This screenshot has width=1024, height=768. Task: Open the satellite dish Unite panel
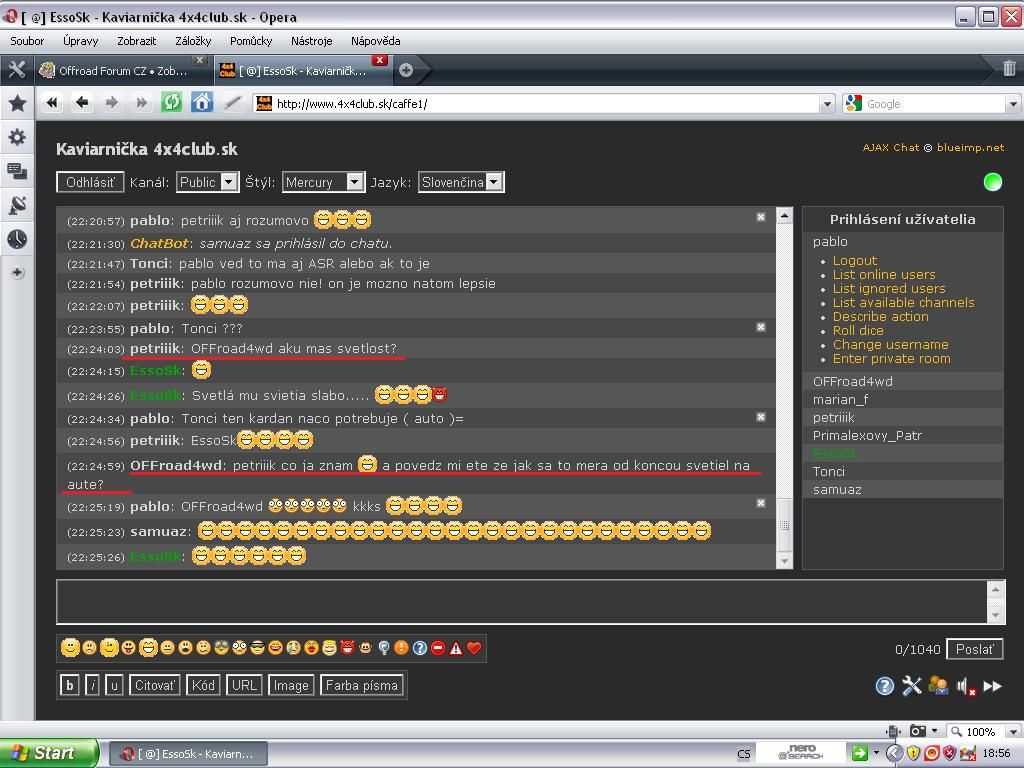click(x=18, y=205)
